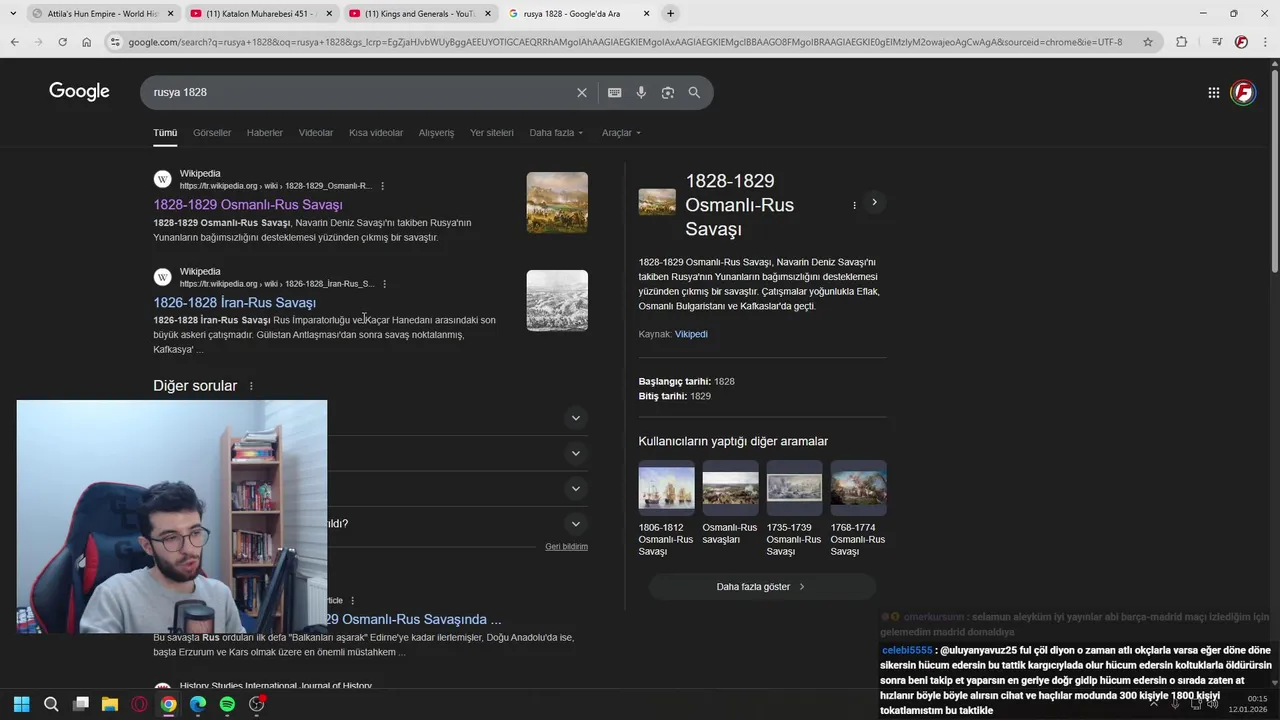Open more options for Osmanlı-Rus Savaşı result

[x=382, y=186]
